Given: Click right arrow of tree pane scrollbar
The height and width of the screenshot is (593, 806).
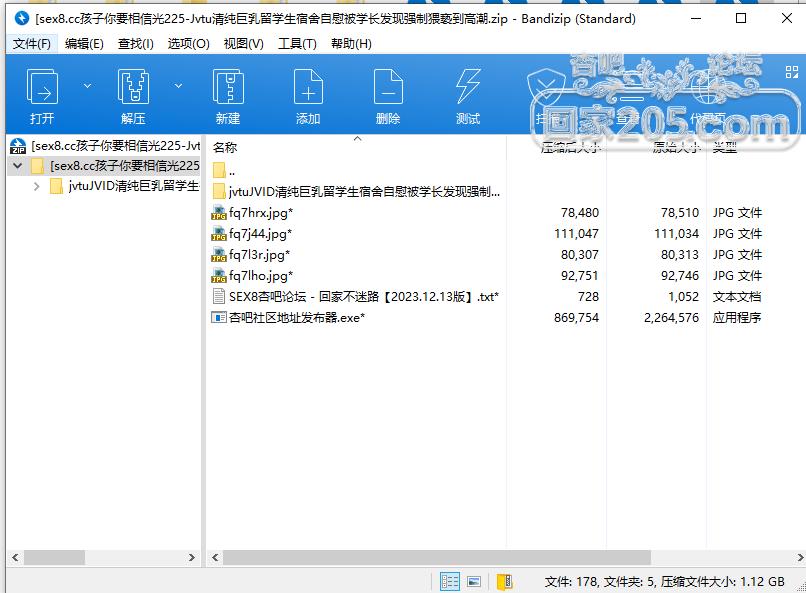Looking at the screenshot, I should [x=192, y=558].
